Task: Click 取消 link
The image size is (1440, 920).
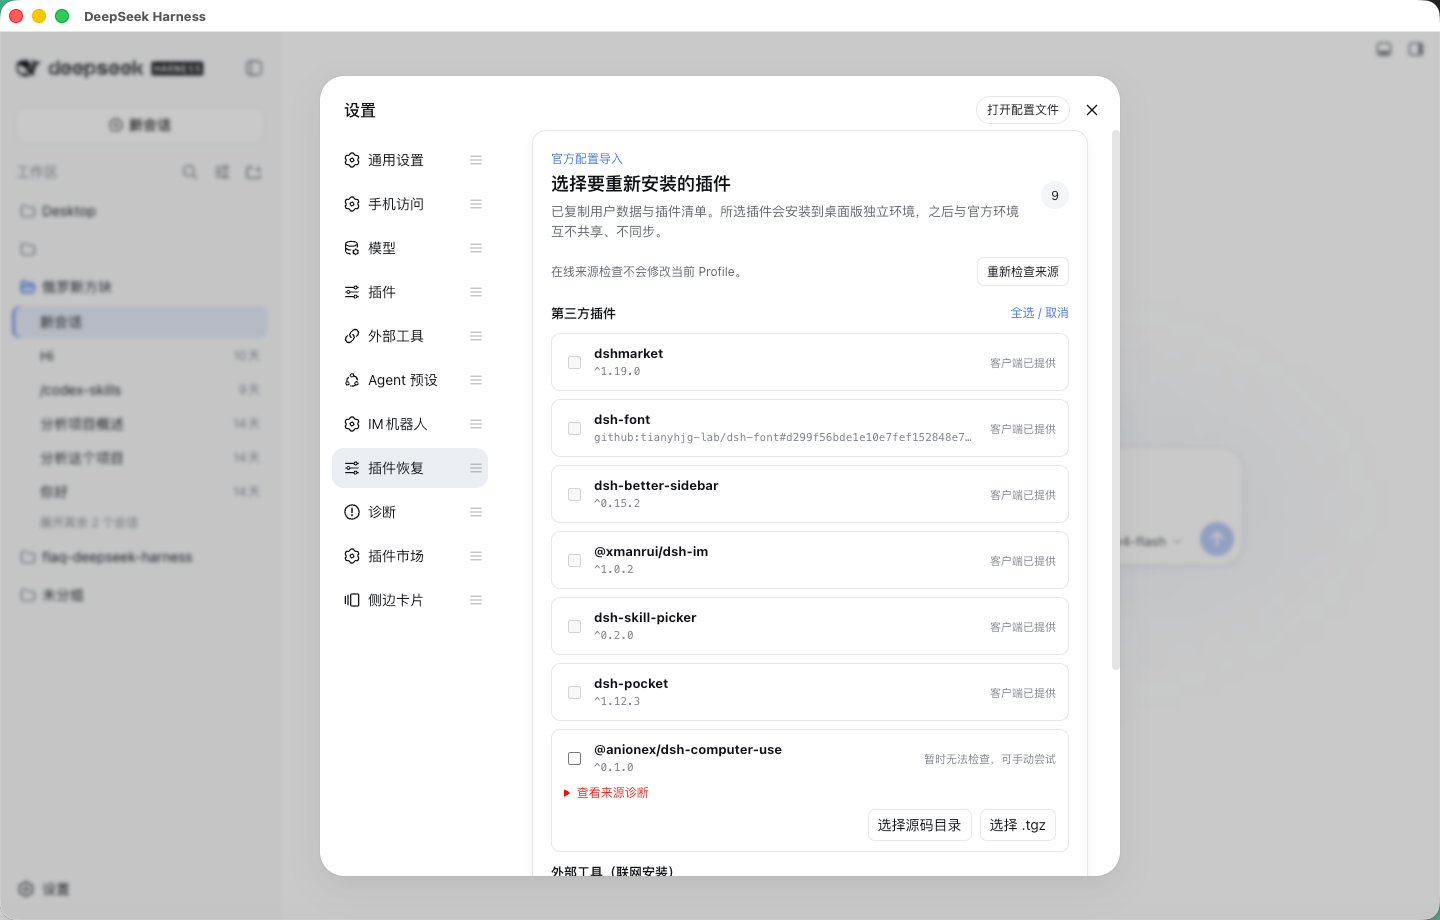Action: point(1057,313)
